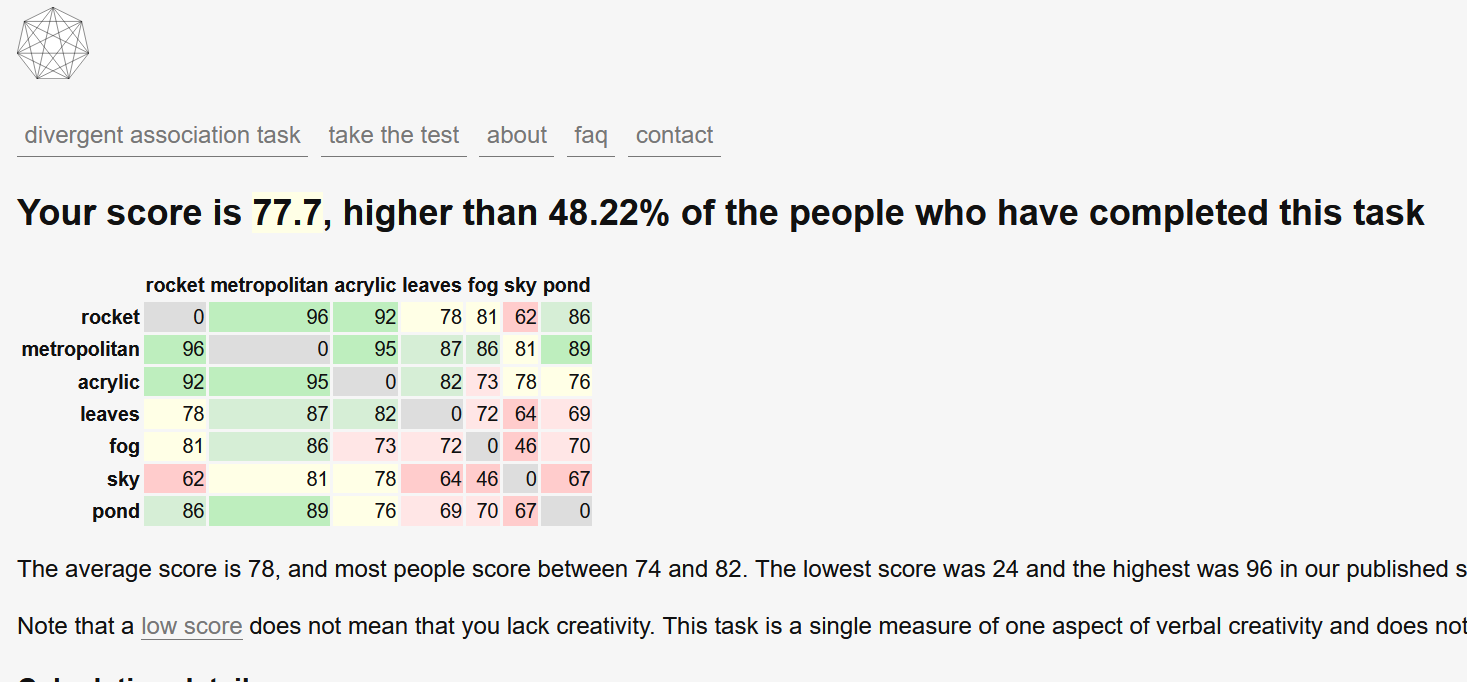Click cell in metropolitan row, sky column
This screenshot has height=682, width=1467.
point(520,350)
